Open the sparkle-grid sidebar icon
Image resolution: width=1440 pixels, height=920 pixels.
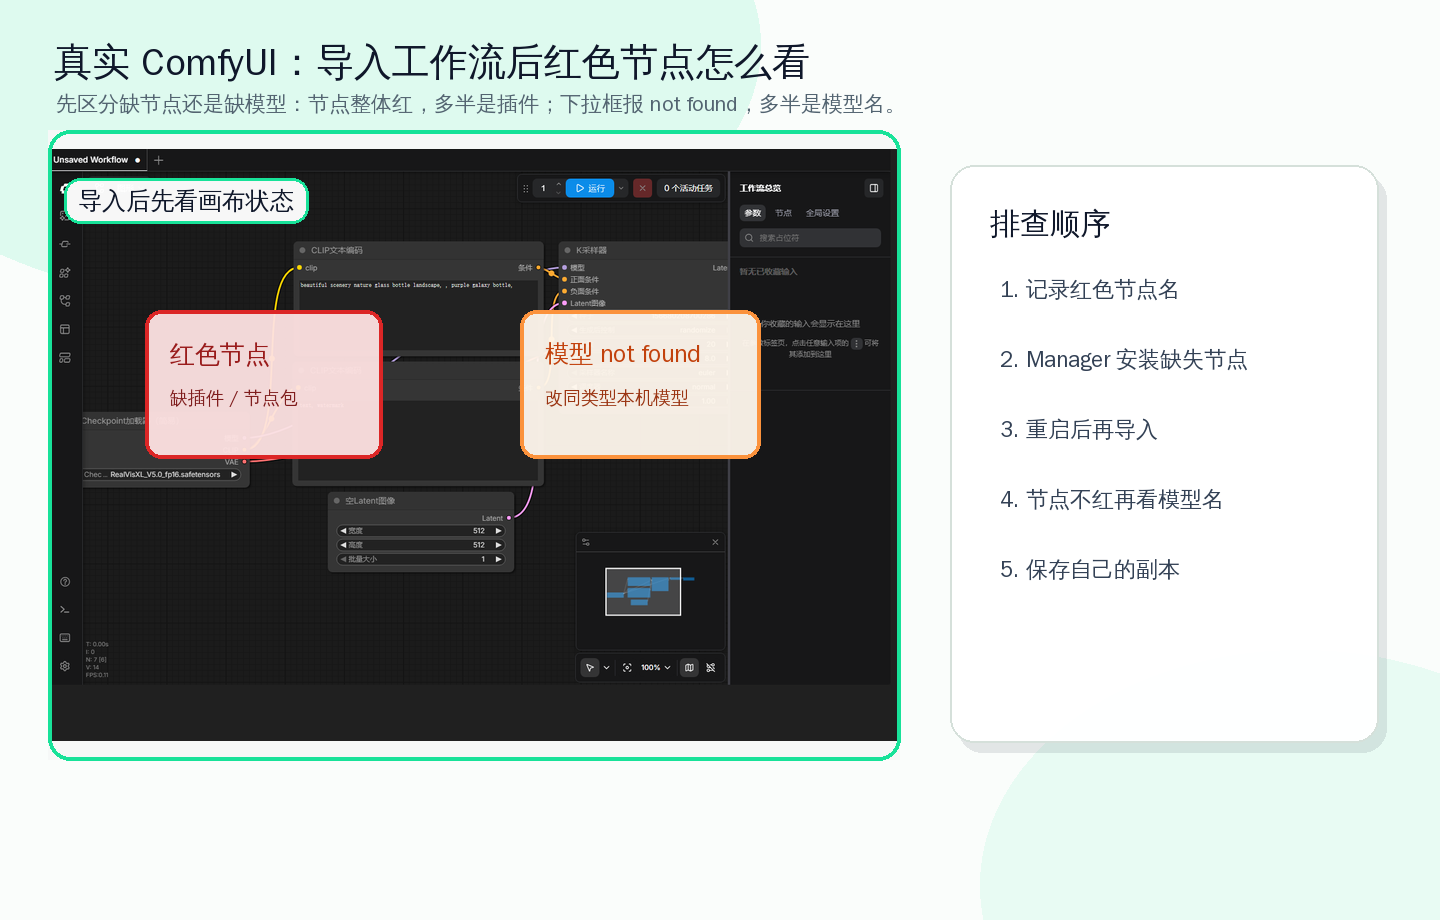tap(65, 273)
